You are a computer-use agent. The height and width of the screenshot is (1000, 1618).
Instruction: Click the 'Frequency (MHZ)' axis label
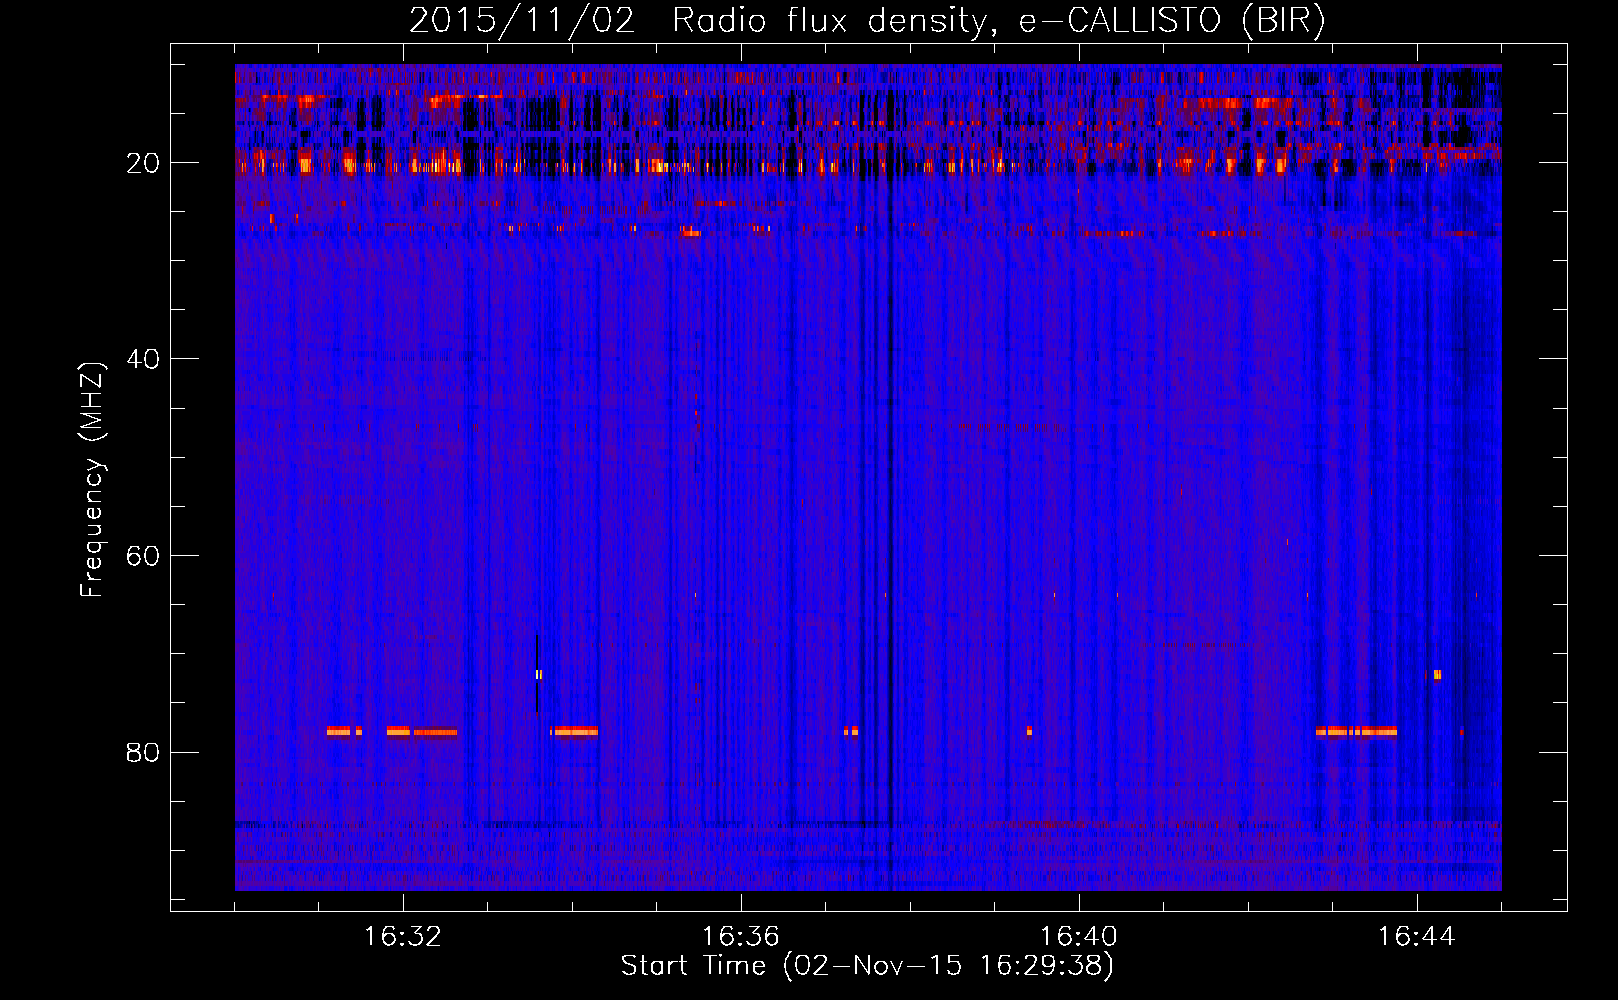pyautogui.click(x=92, y=480)
